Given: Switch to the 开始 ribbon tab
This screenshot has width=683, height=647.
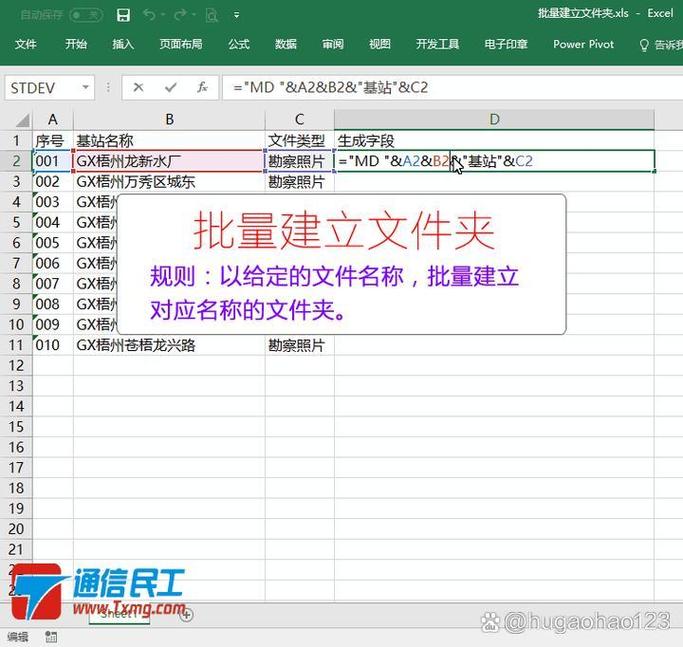Looking at the screenshot, I should click(x=76, y=44).
